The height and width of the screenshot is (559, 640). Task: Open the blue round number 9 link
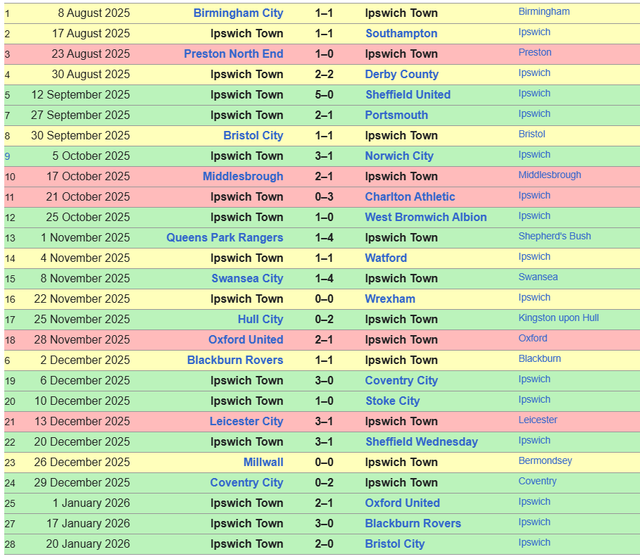pos(7,156)
